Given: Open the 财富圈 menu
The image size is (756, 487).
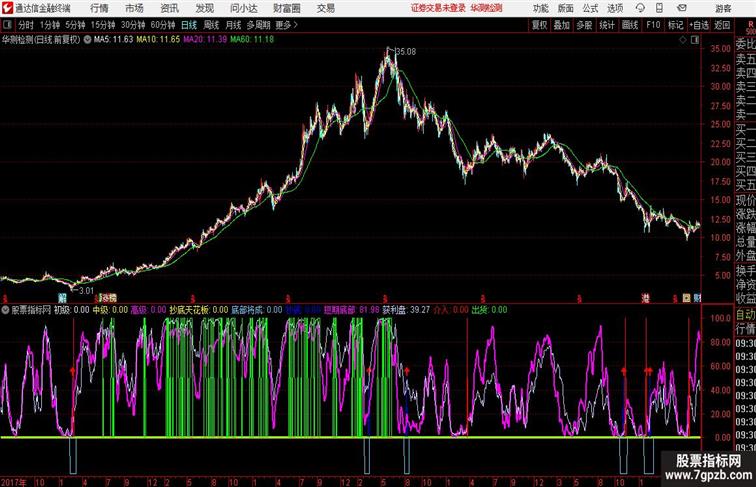Looking at the screenshot, I should (286, 8).
